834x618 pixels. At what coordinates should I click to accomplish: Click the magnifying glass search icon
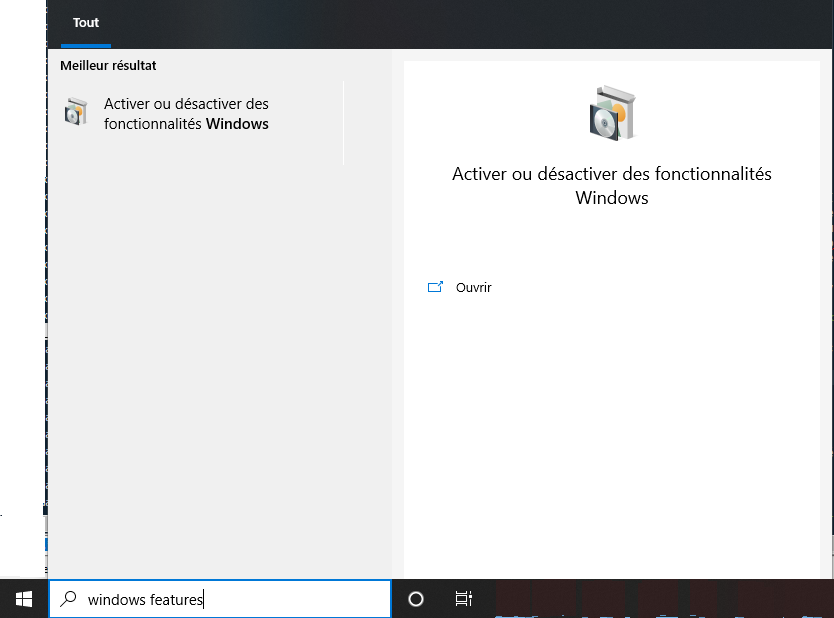[68, 600]
